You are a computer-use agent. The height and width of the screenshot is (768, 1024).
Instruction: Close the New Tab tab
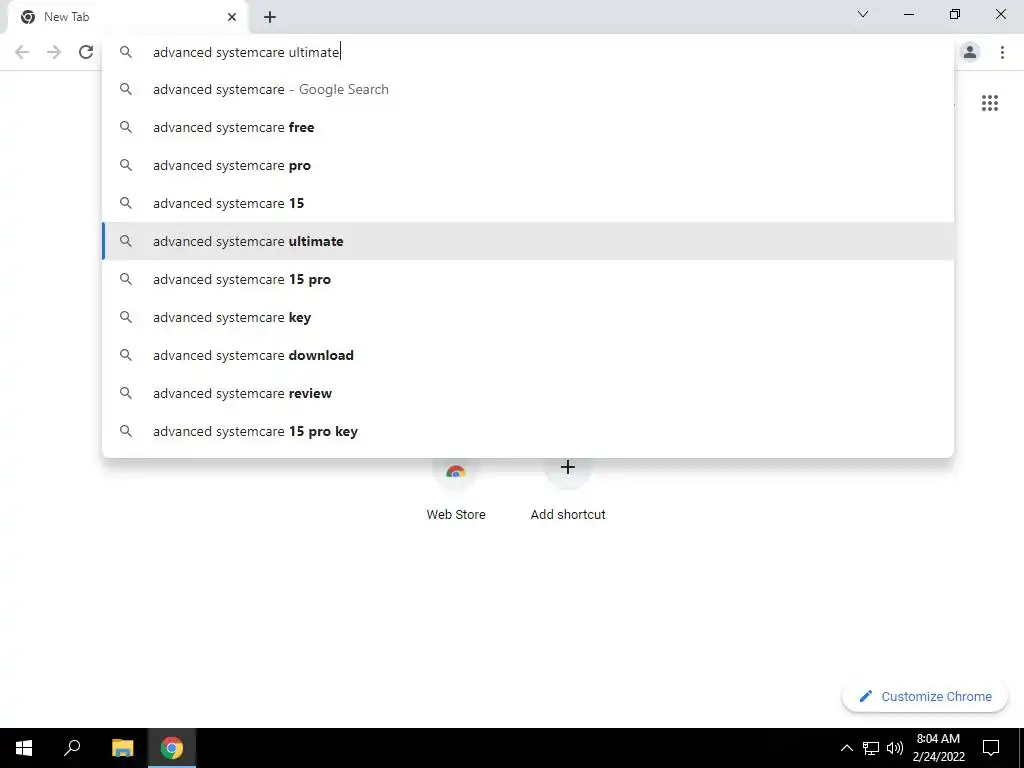coord(232,17)
